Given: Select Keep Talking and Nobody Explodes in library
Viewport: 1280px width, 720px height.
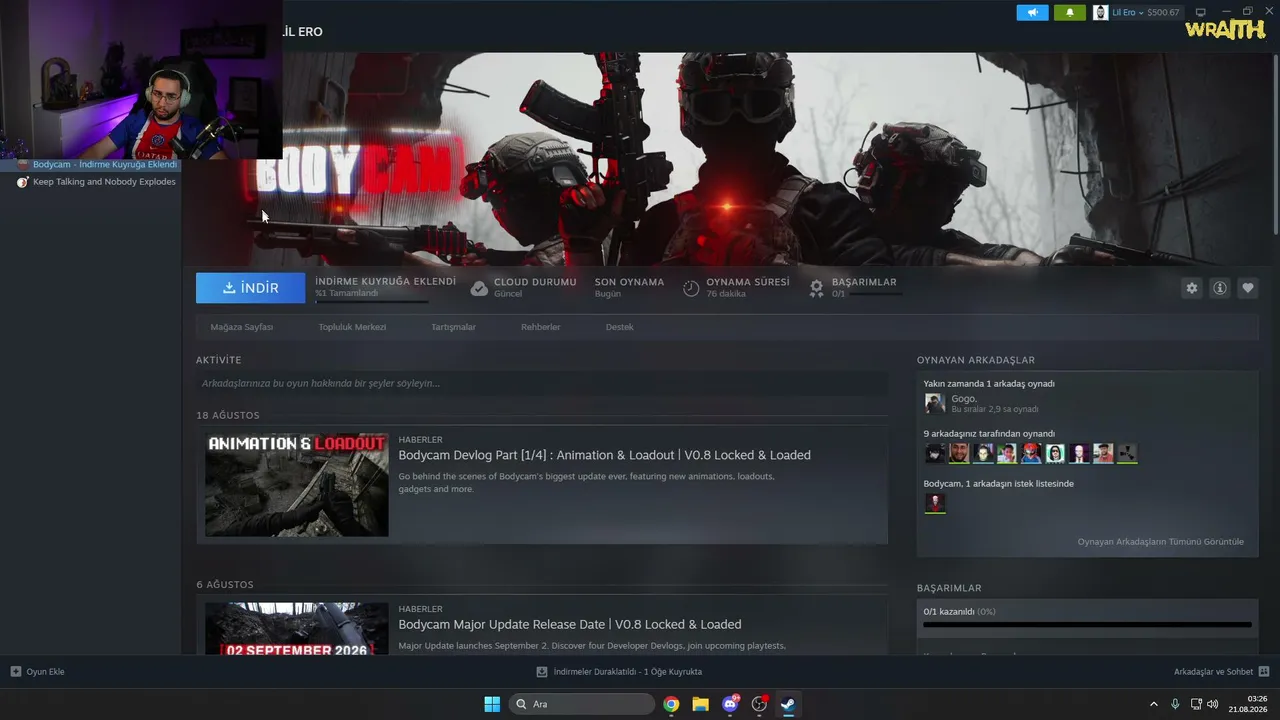Looking at the screenshot, I should coord(104,182).
